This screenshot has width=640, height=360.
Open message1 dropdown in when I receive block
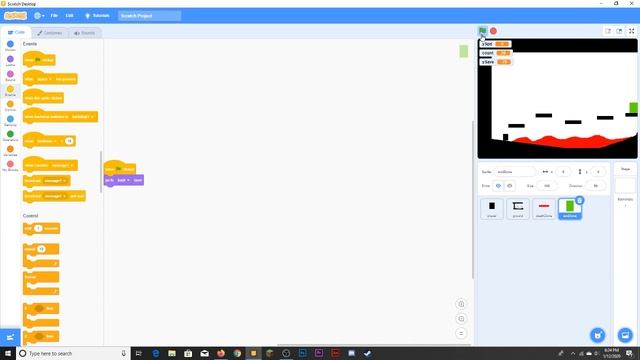(62, 165)
